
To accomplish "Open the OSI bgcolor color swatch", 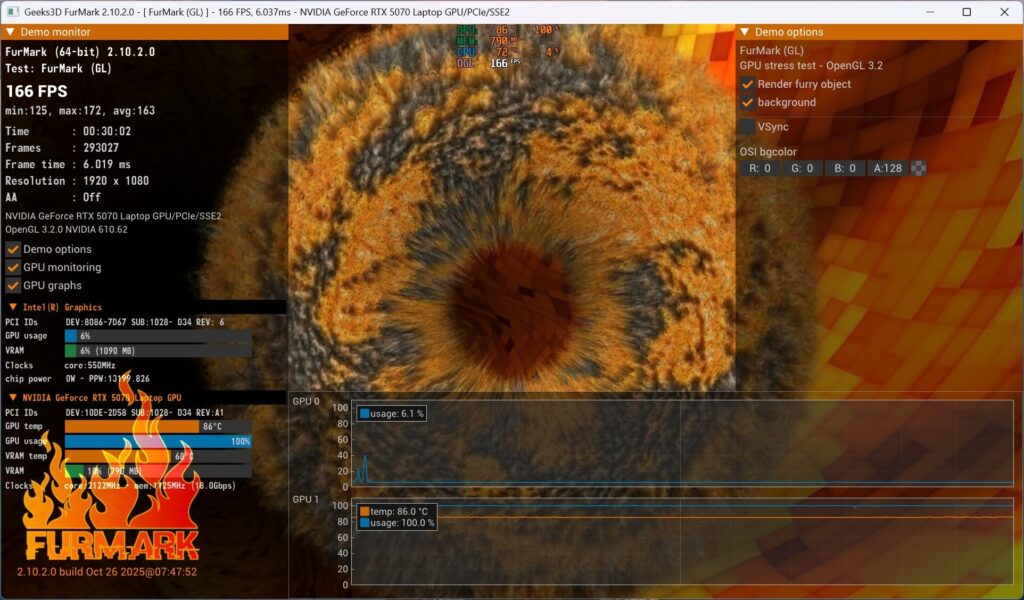I will pyautogui.click(x=918, y=168).
